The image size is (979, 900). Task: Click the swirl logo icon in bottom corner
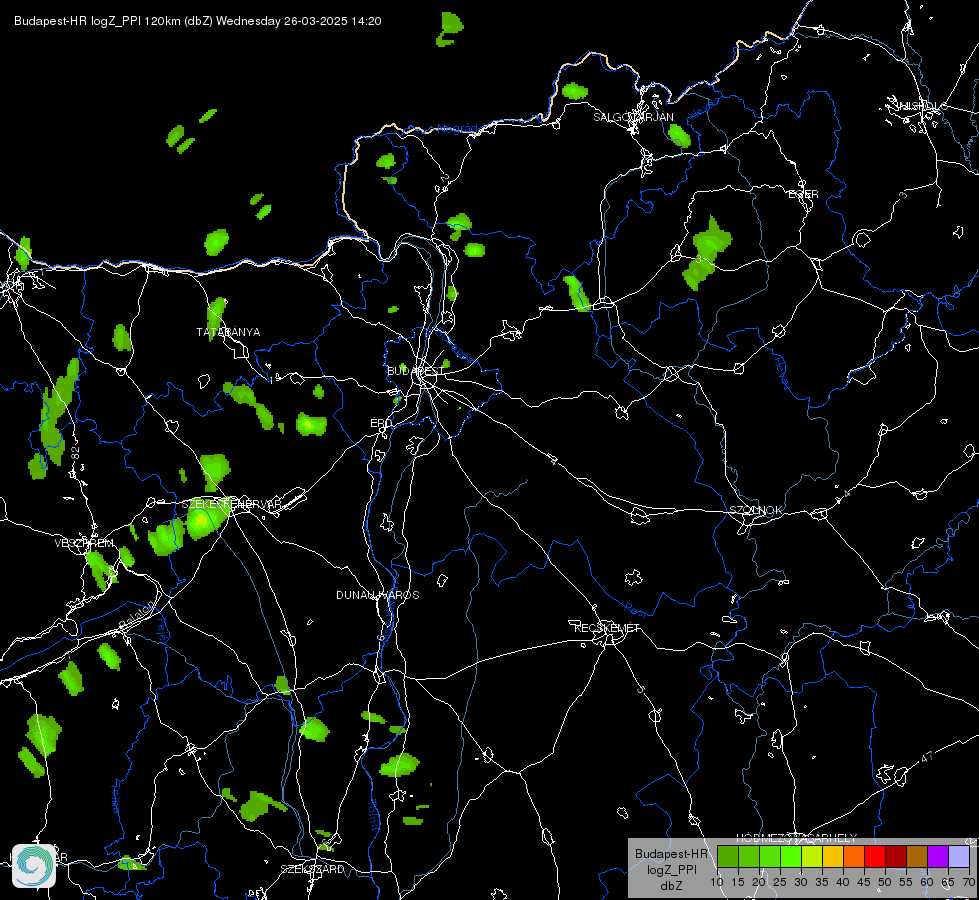coord(34,866)
